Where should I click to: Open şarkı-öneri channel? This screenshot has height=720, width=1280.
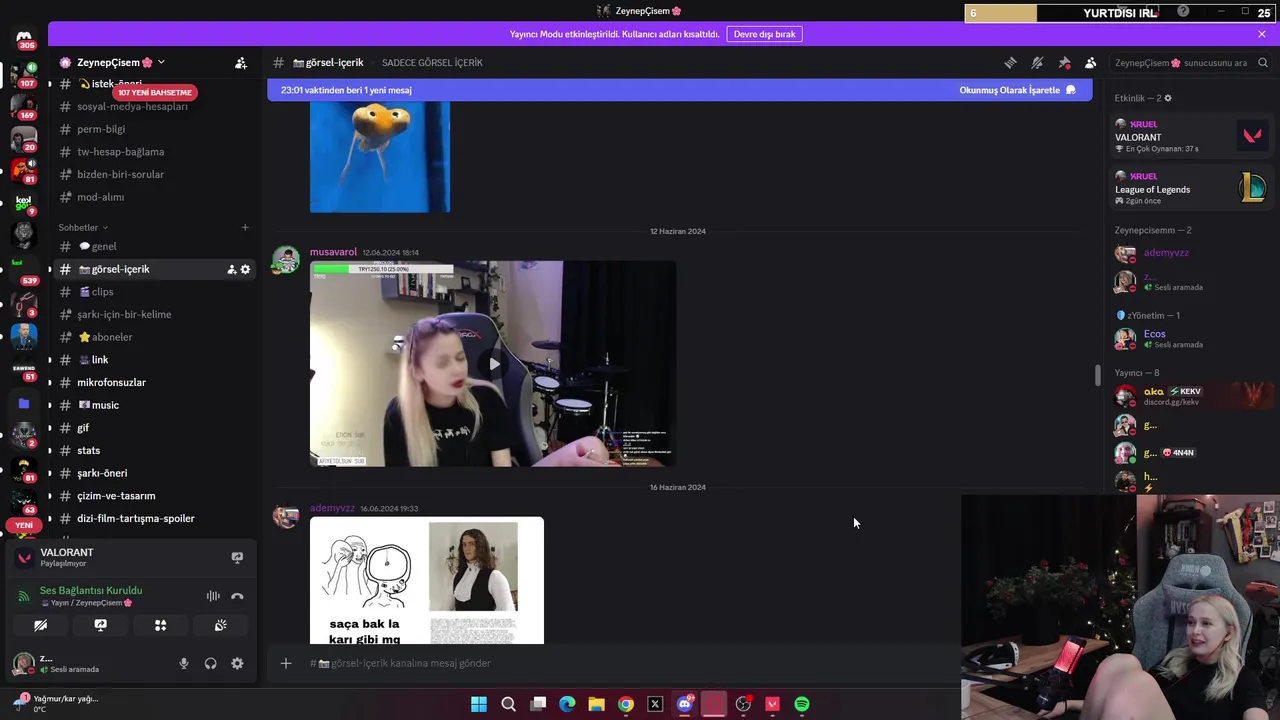(102, 473)
